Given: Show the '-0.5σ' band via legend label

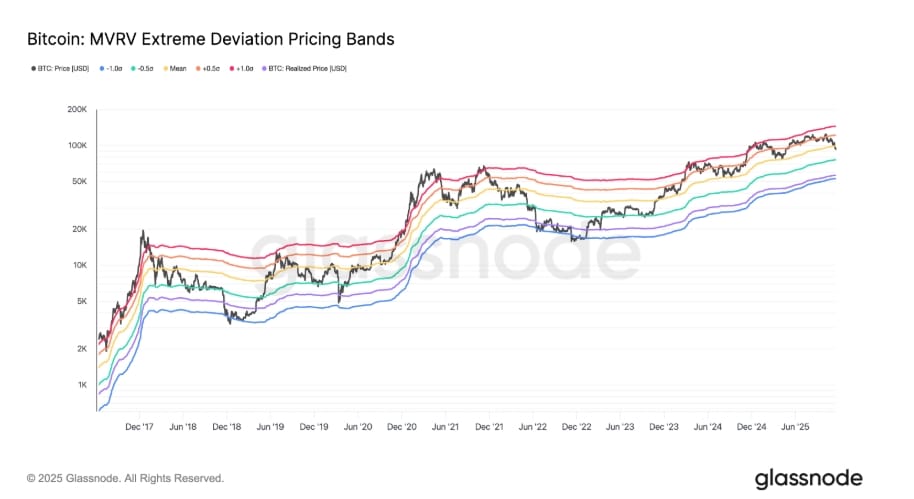Looking at the screenshot, I should click(x=146, y=69).
